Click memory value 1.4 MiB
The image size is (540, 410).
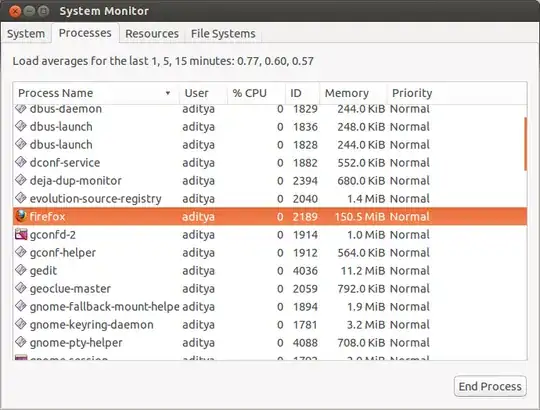click(366, 199)
